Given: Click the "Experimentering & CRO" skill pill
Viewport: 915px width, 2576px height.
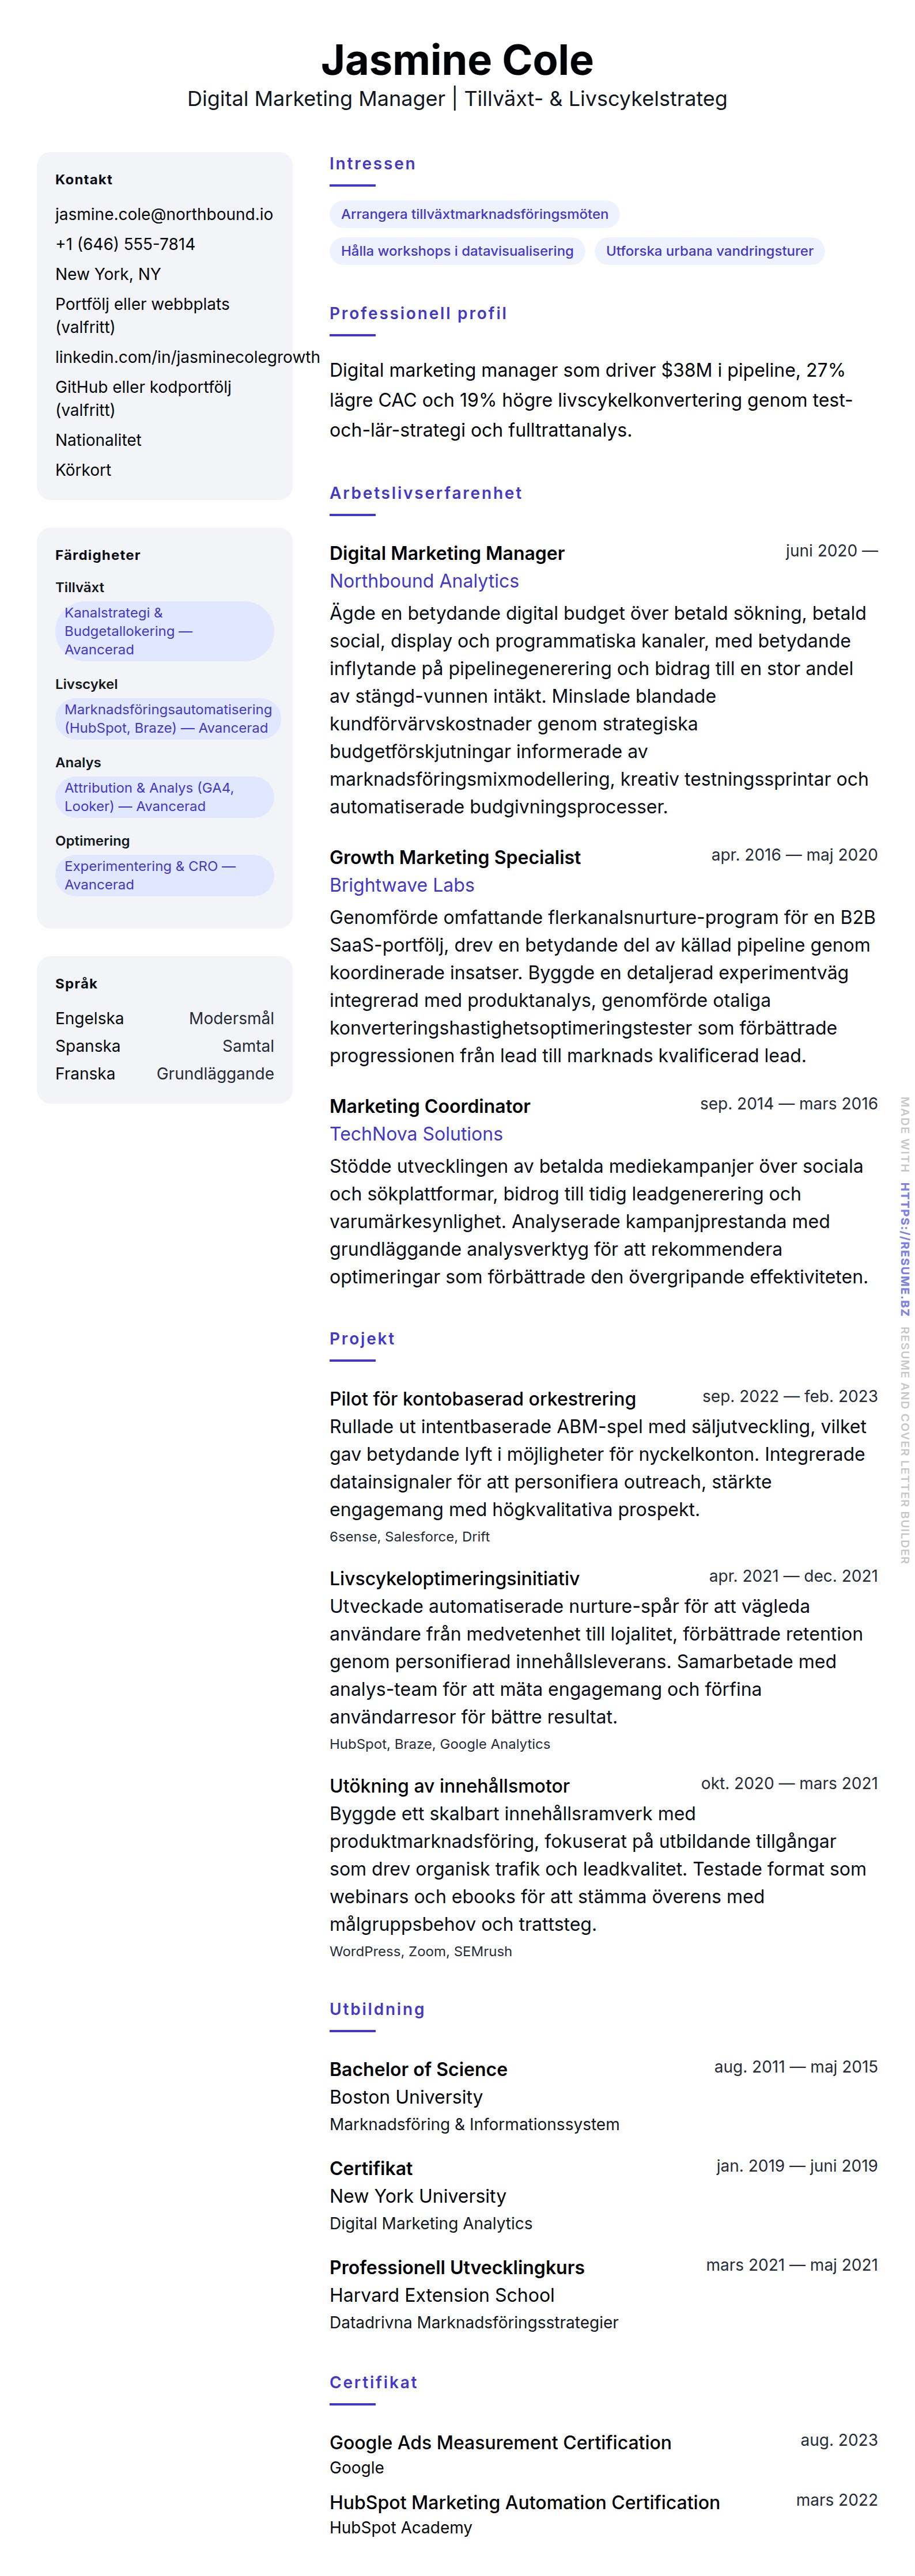Looking at the screenshot, I should click(164, 875).
